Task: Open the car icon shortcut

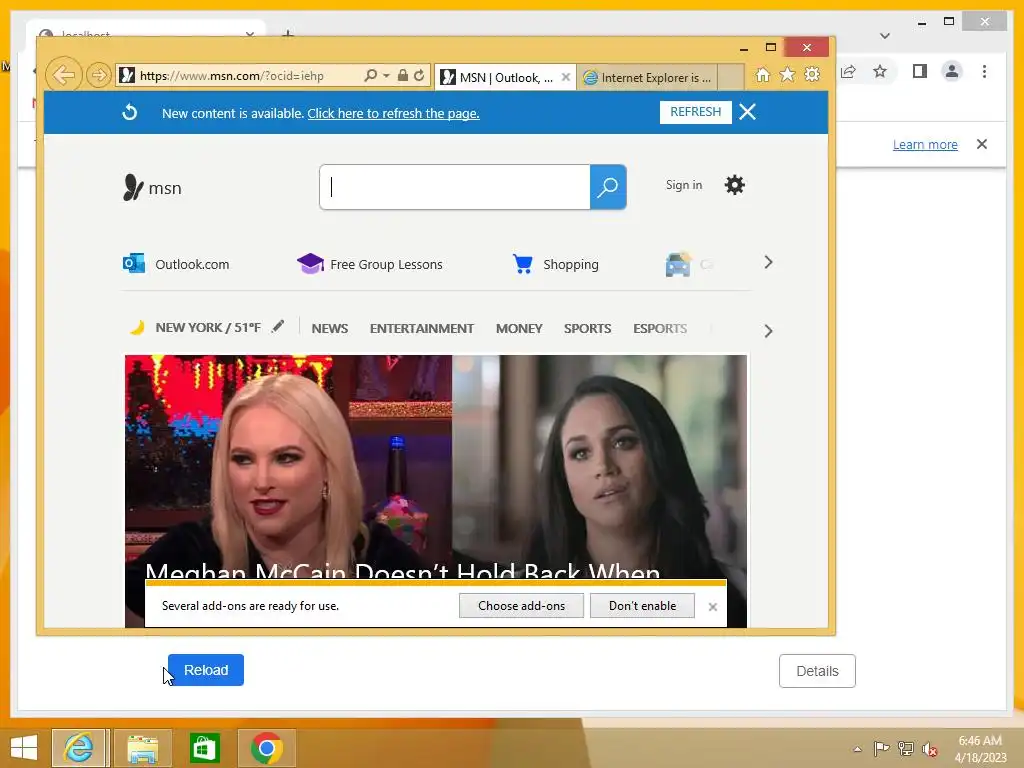Action: pyautogui.click(x=678, y=264)
